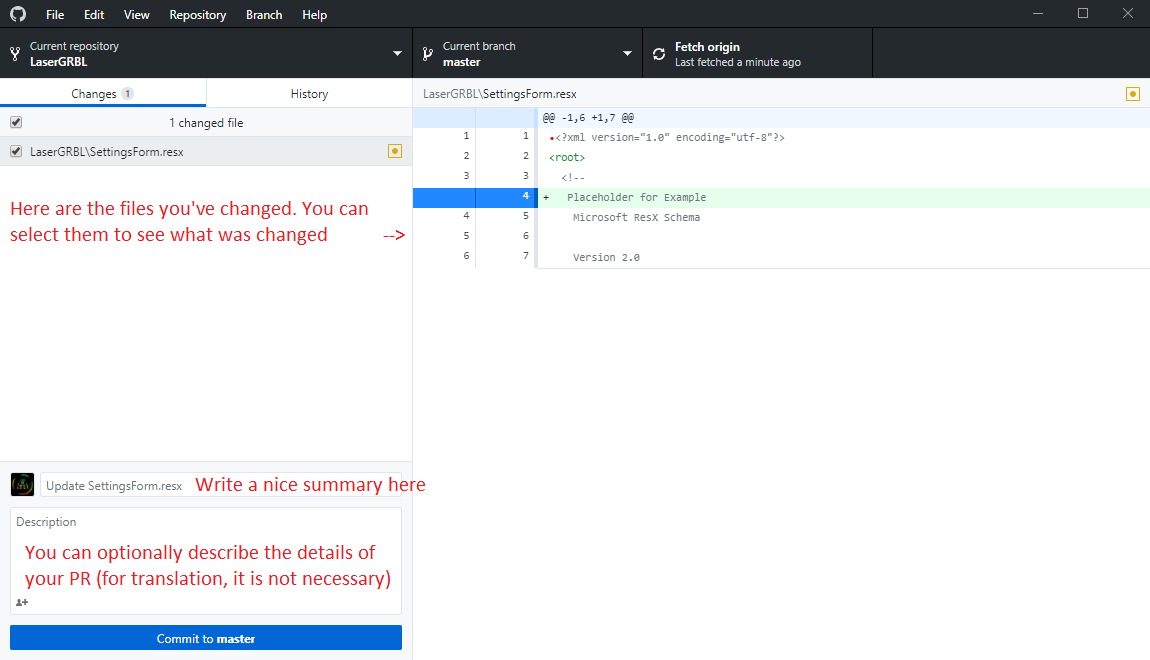
Task: Minimize the GitHub Desktop window
Action: [x=1038, y=13]
